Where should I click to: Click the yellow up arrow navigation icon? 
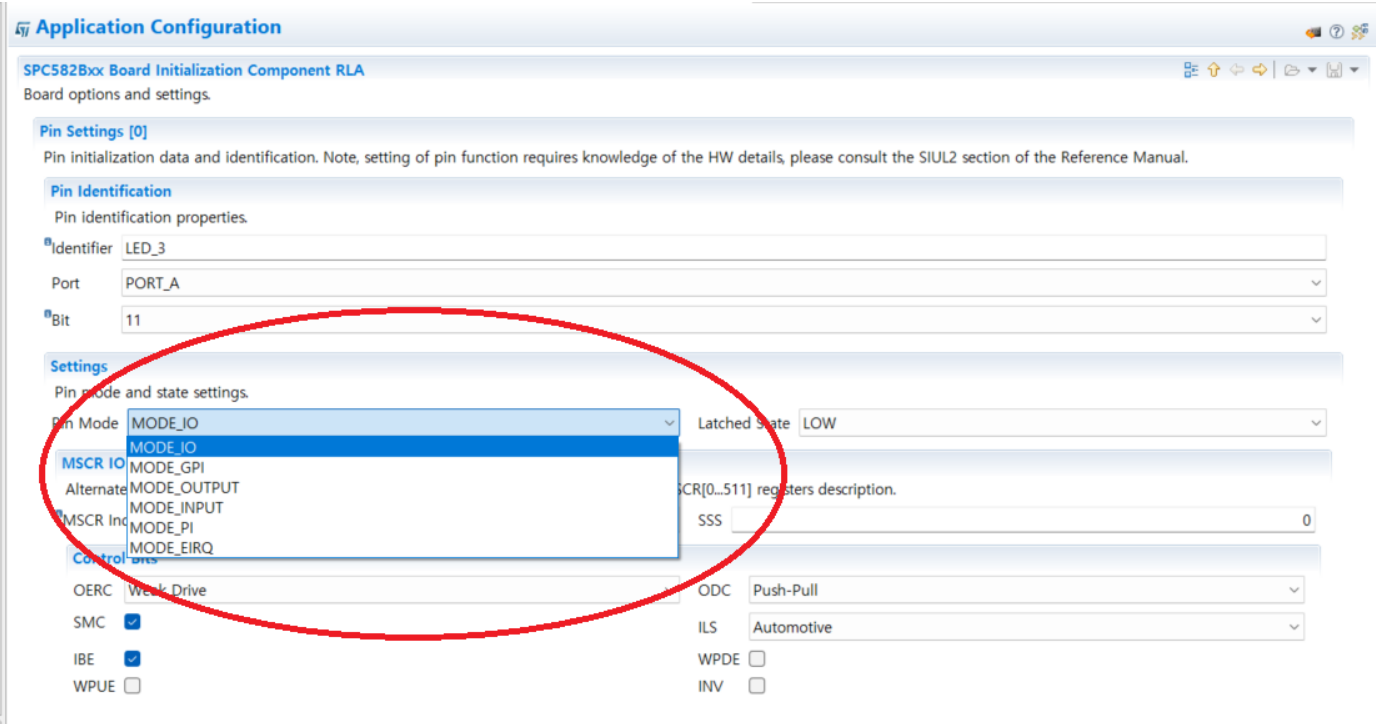1213,70
